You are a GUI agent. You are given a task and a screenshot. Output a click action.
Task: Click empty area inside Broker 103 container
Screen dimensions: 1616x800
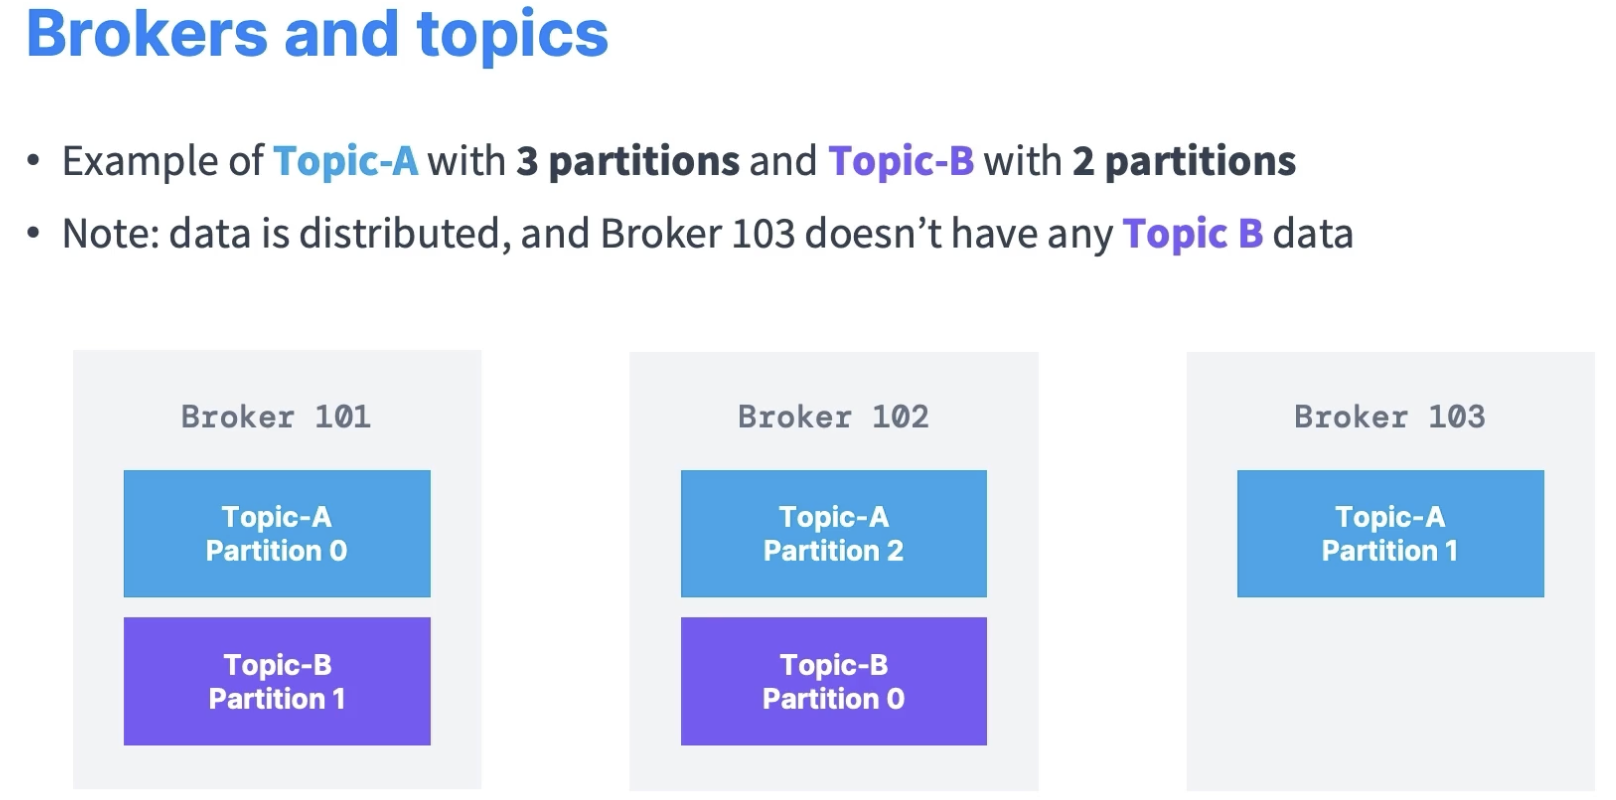point(1390,690)
